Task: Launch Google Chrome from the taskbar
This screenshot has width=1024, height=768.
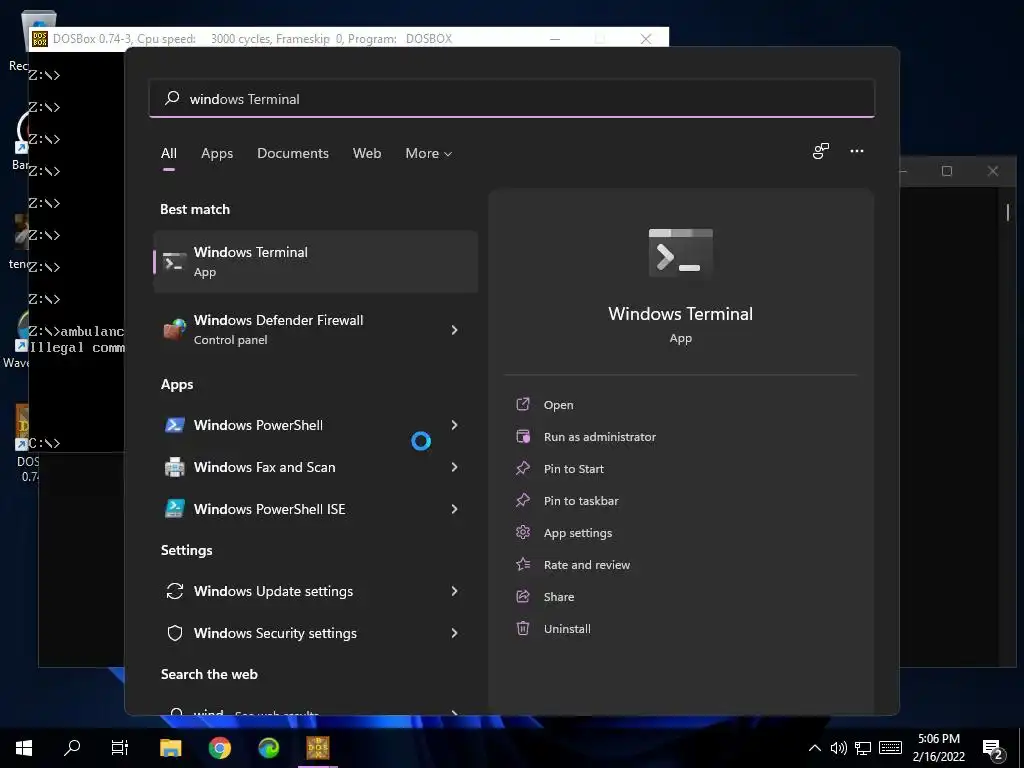Action: tap(219, 748)
